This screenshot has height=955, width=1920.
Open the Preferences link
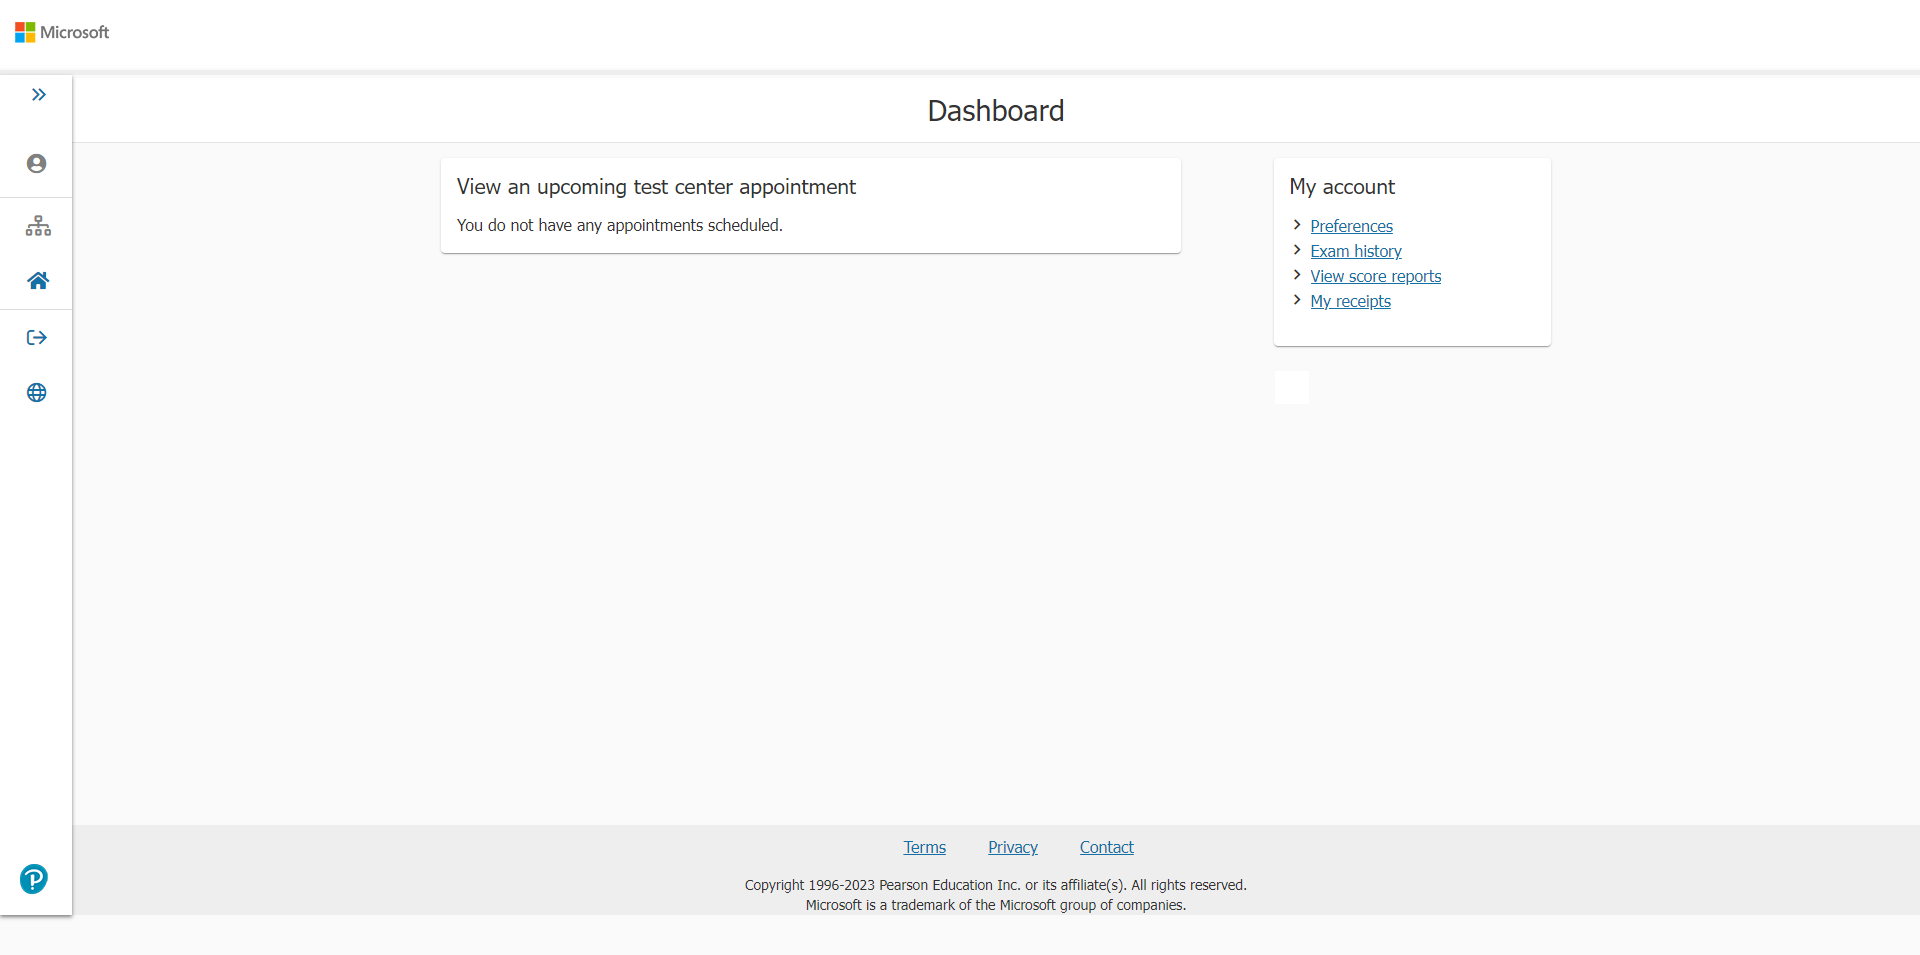tap(1351, 226)
